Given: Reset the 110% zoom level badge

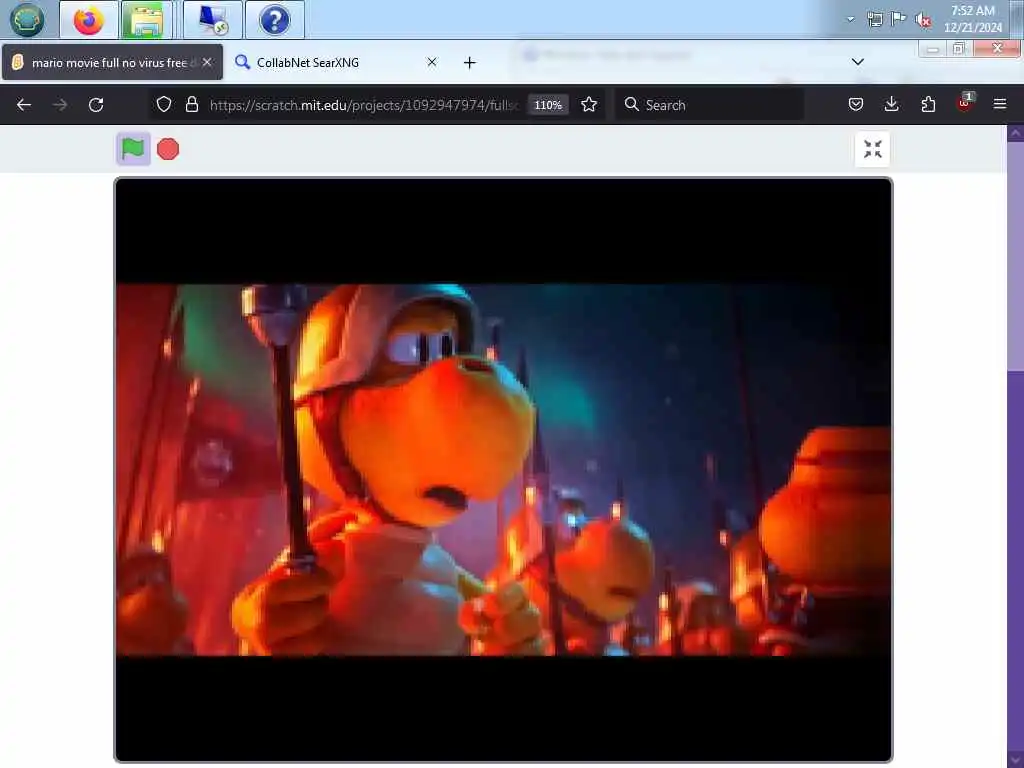Looking at the screenshot, I should click(547, 105).
